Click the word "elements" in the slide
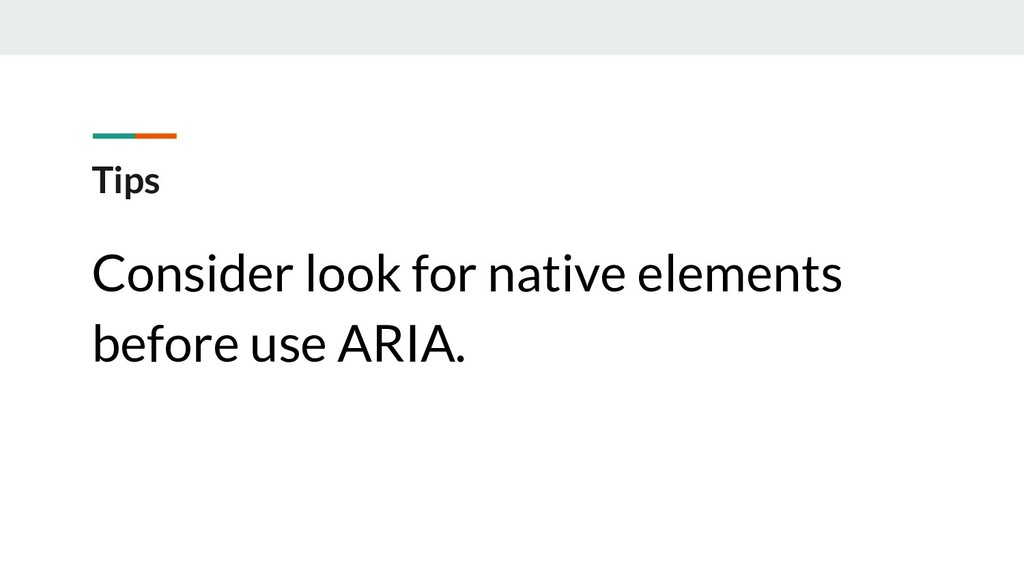 (739, 274)
